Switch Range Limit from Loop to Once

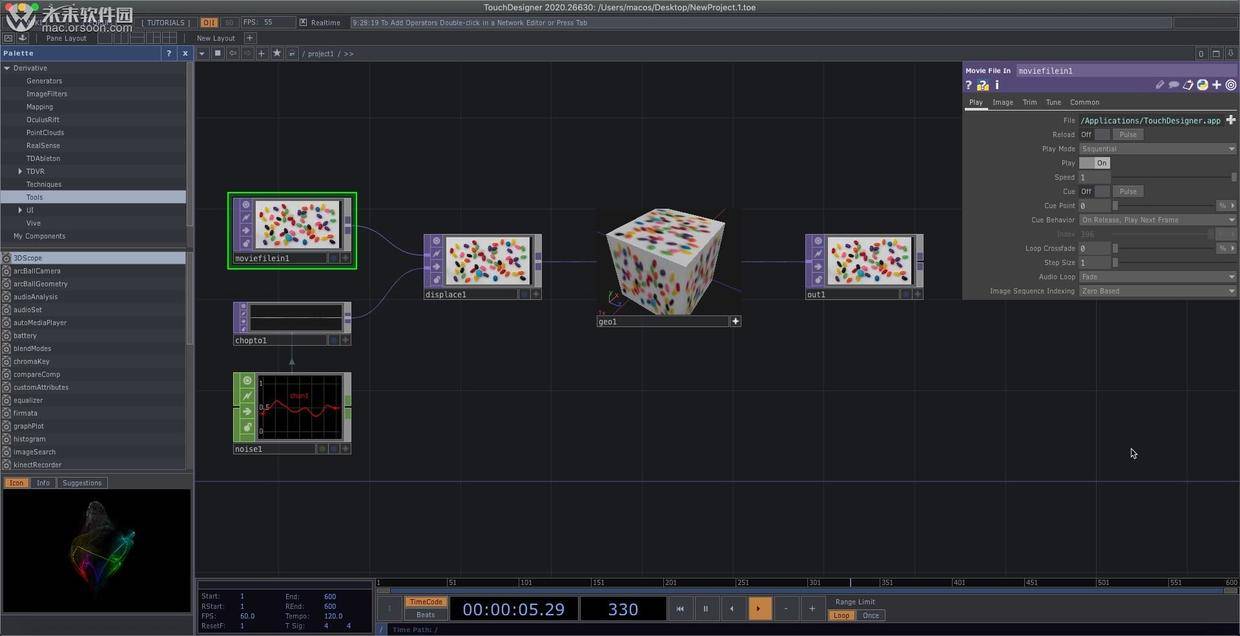pyautogui.click(x=870, y=615)
